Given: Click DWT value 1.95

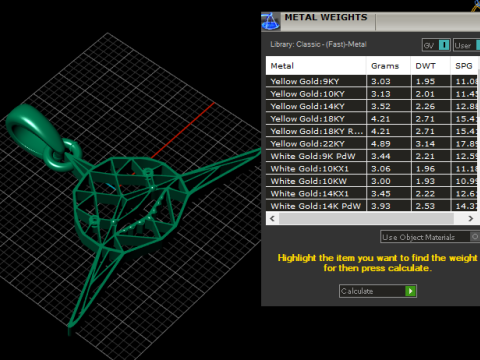Looking at the screenshot, I should click(x=425, y=81).
